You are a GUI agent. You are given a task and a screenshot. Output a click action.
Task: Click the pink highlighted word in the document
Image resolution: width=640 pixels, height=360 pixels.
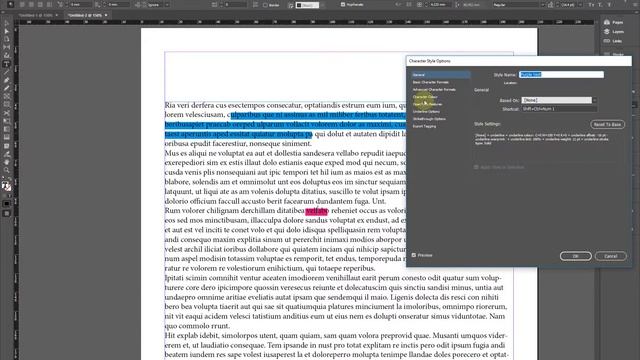pyautogui.click(x=317, y=211)
